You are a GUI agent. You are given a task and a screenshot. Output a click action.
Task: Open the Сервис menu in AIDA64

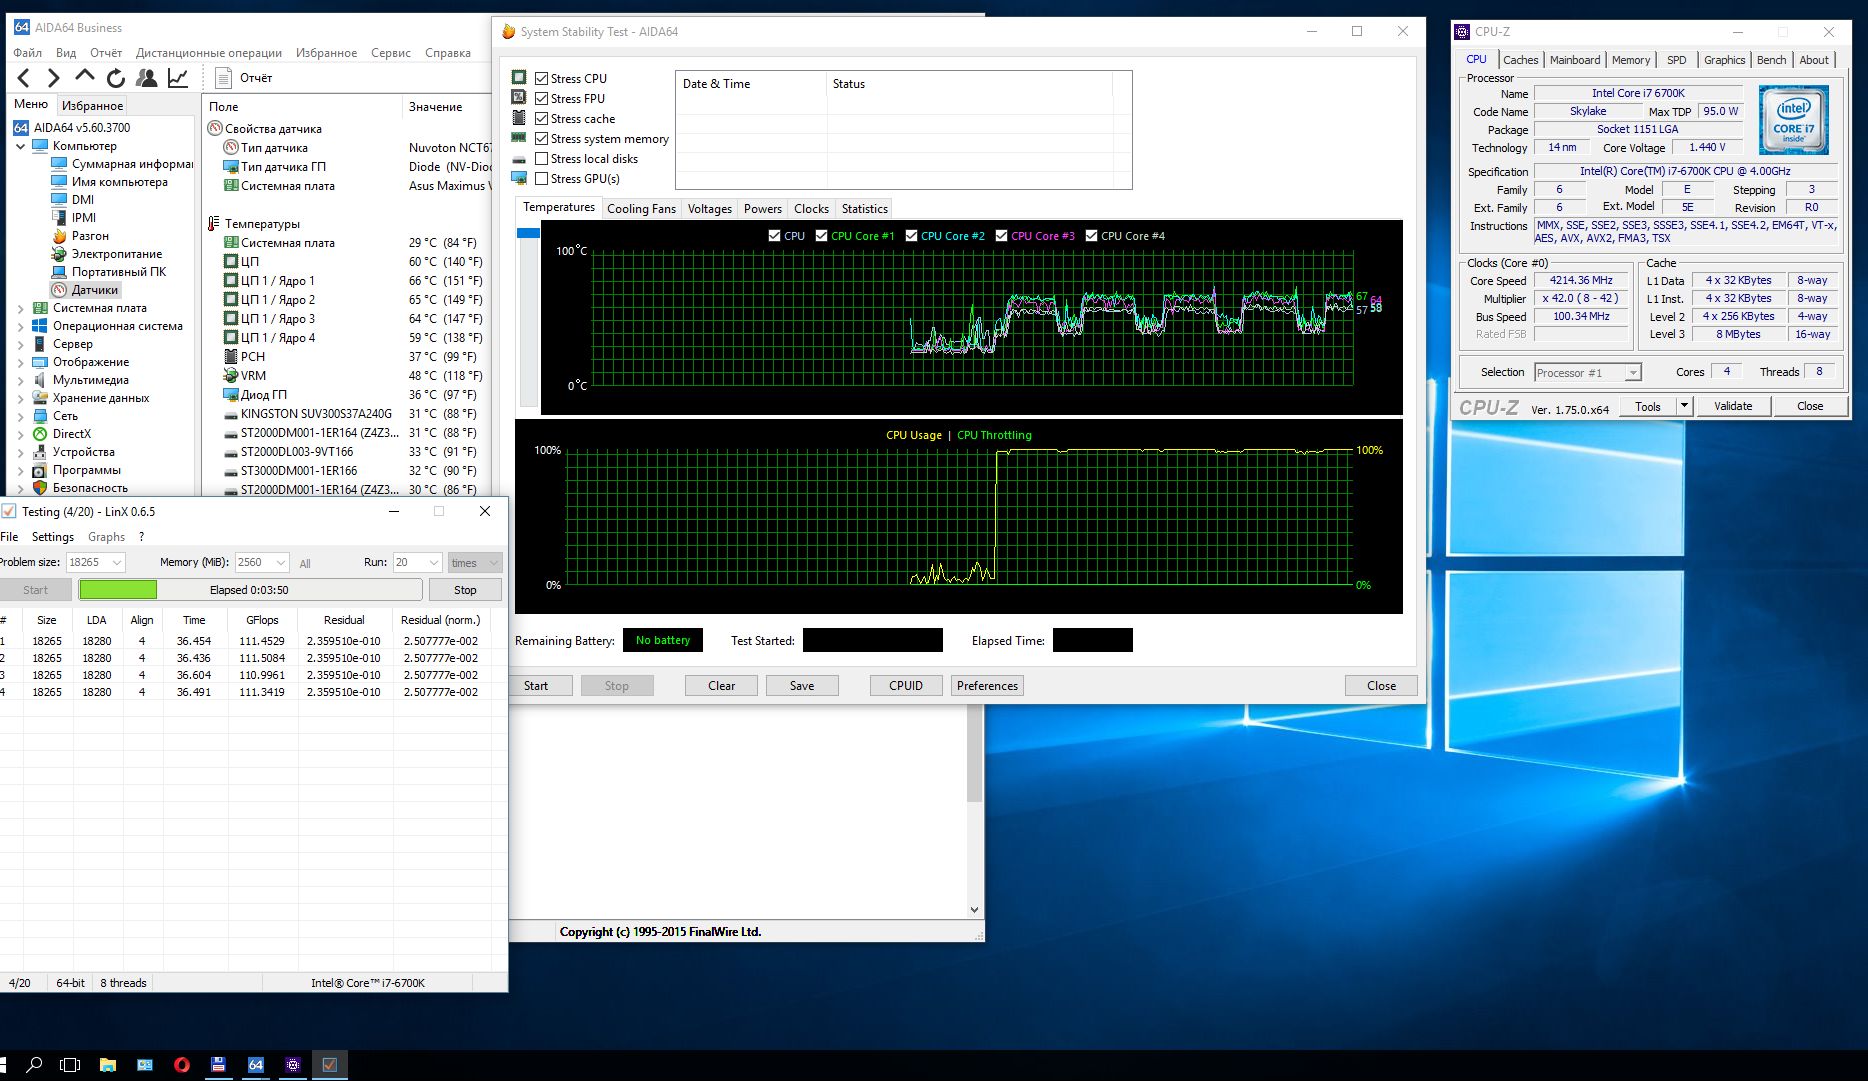click(x=390, y=53)
